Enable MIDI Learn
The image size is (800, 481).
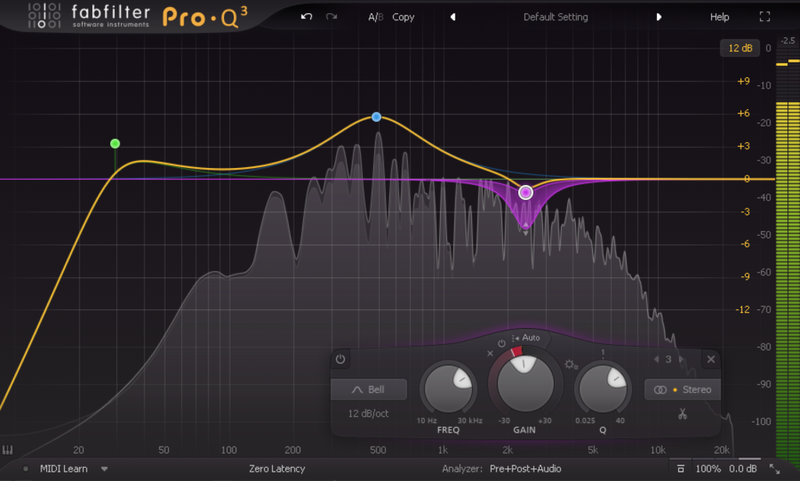(x=64, y=468)
